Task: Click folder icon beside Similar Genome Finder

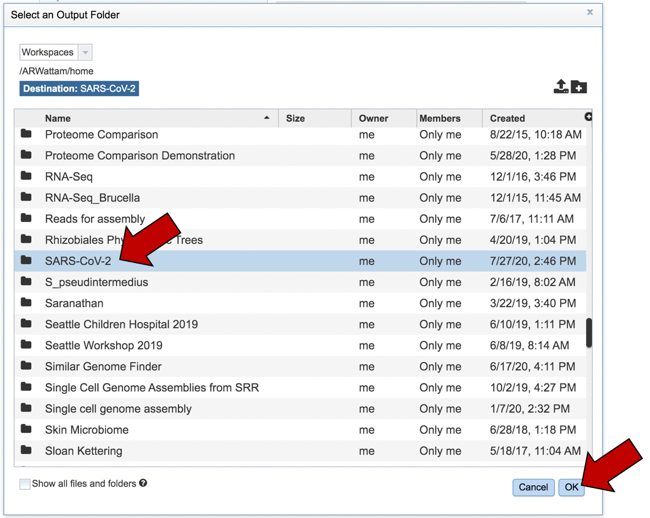Action: [x=26, y=367]
